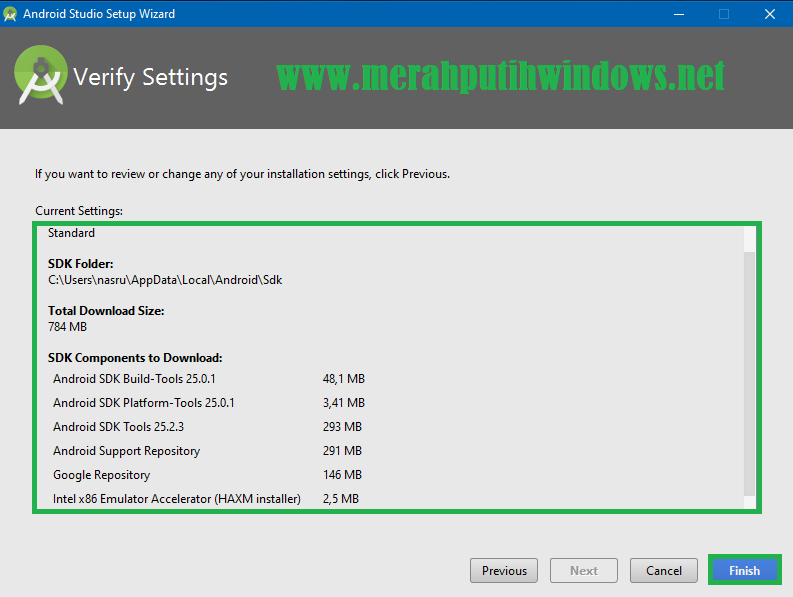Click 'Android Support Repository' row
The height and width of the screenshot is (597, 793).
208,451
